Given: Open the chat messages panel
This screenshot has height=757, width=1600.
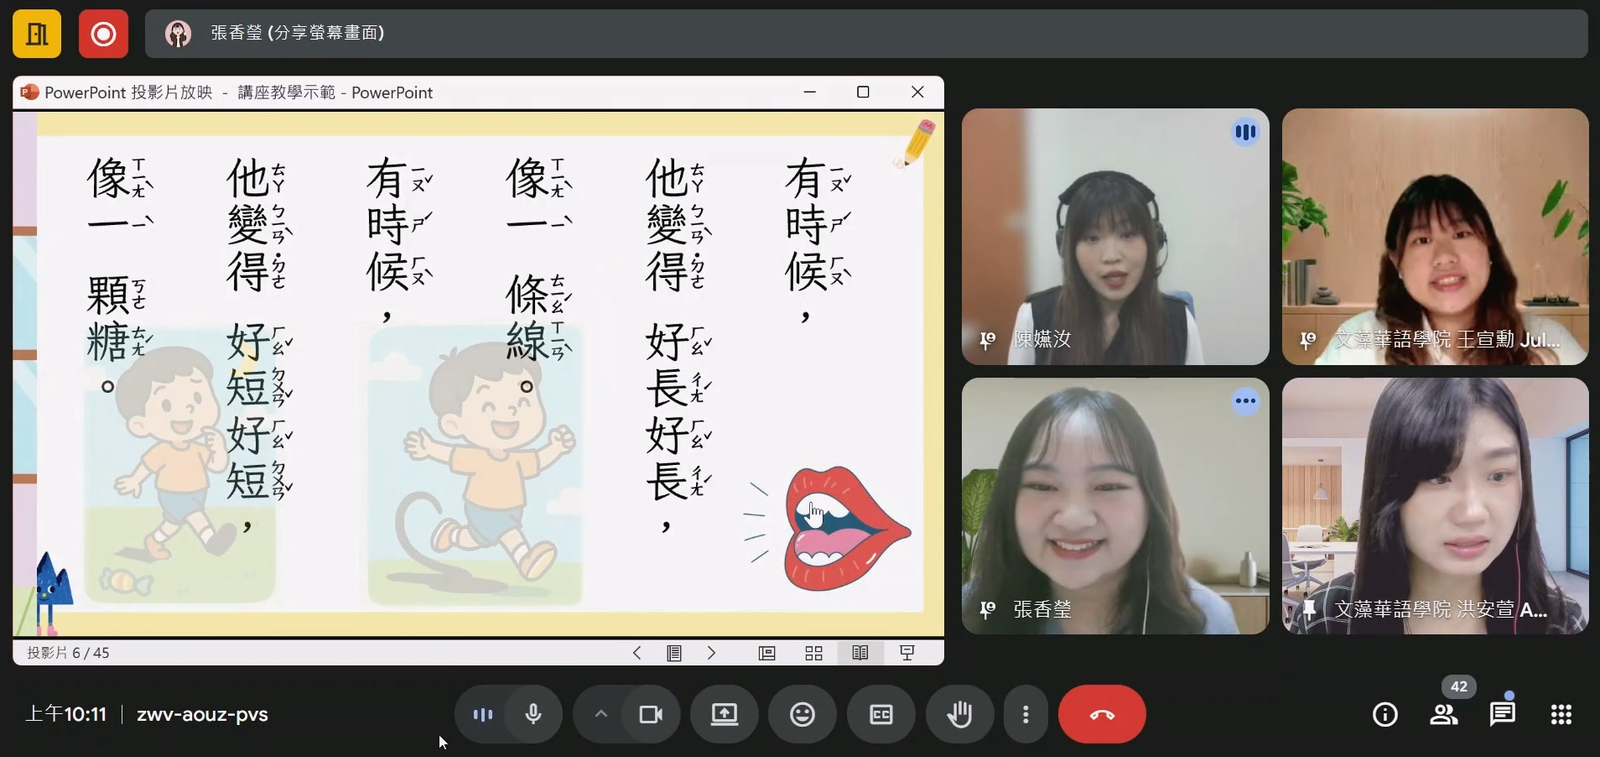Looking at the screenshot, I should tap(1502, 714).
